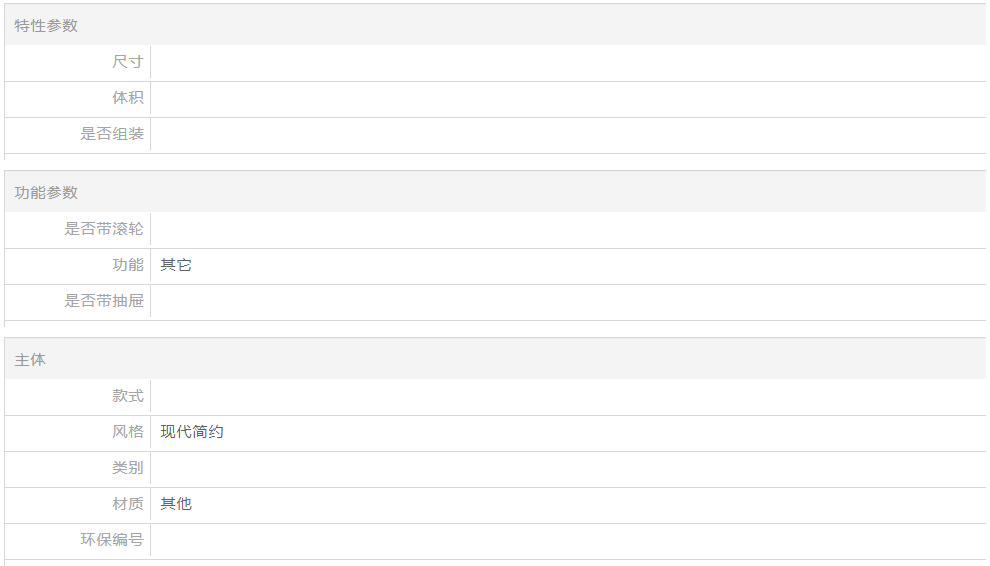
Task: Select the 款式 row label
Action: pyautogui.click(x=128, y=396)
